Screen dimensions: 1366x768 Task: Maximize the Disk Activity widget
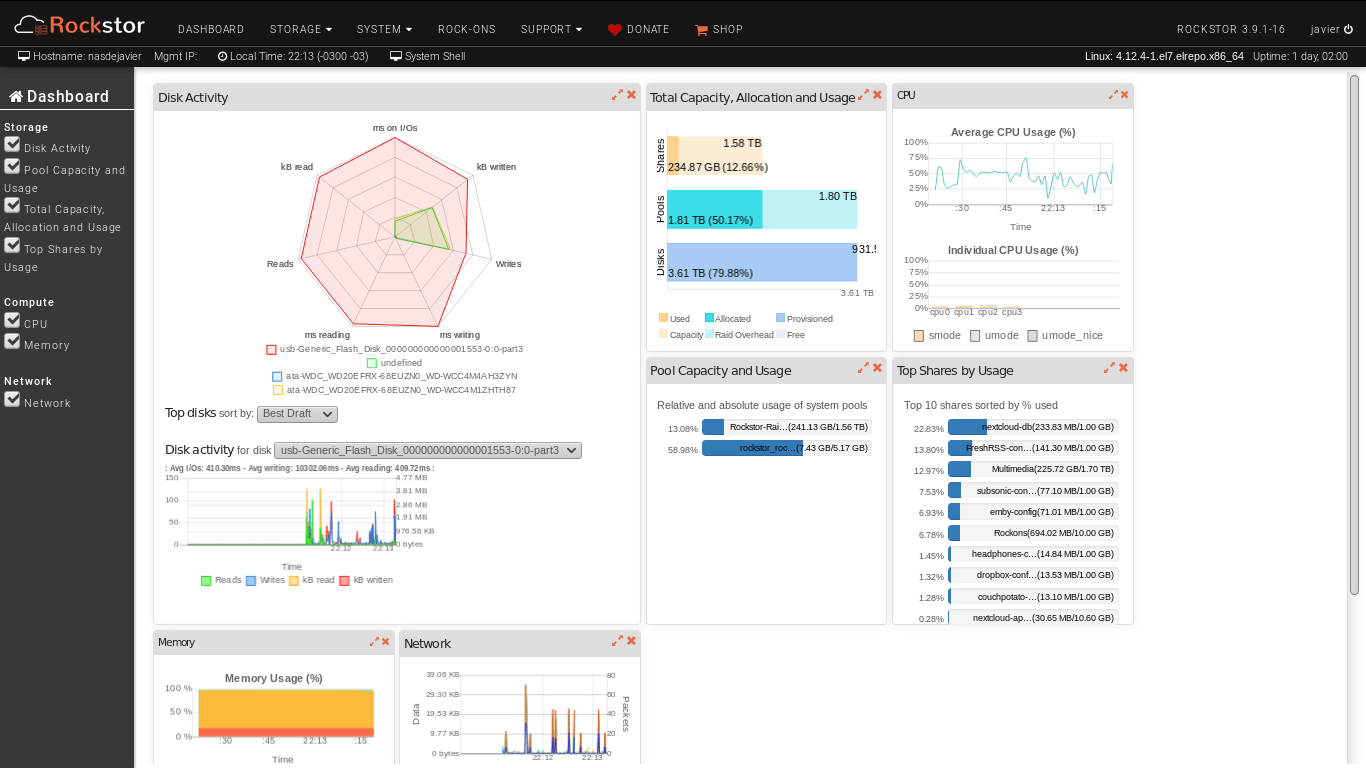point(617,95)
